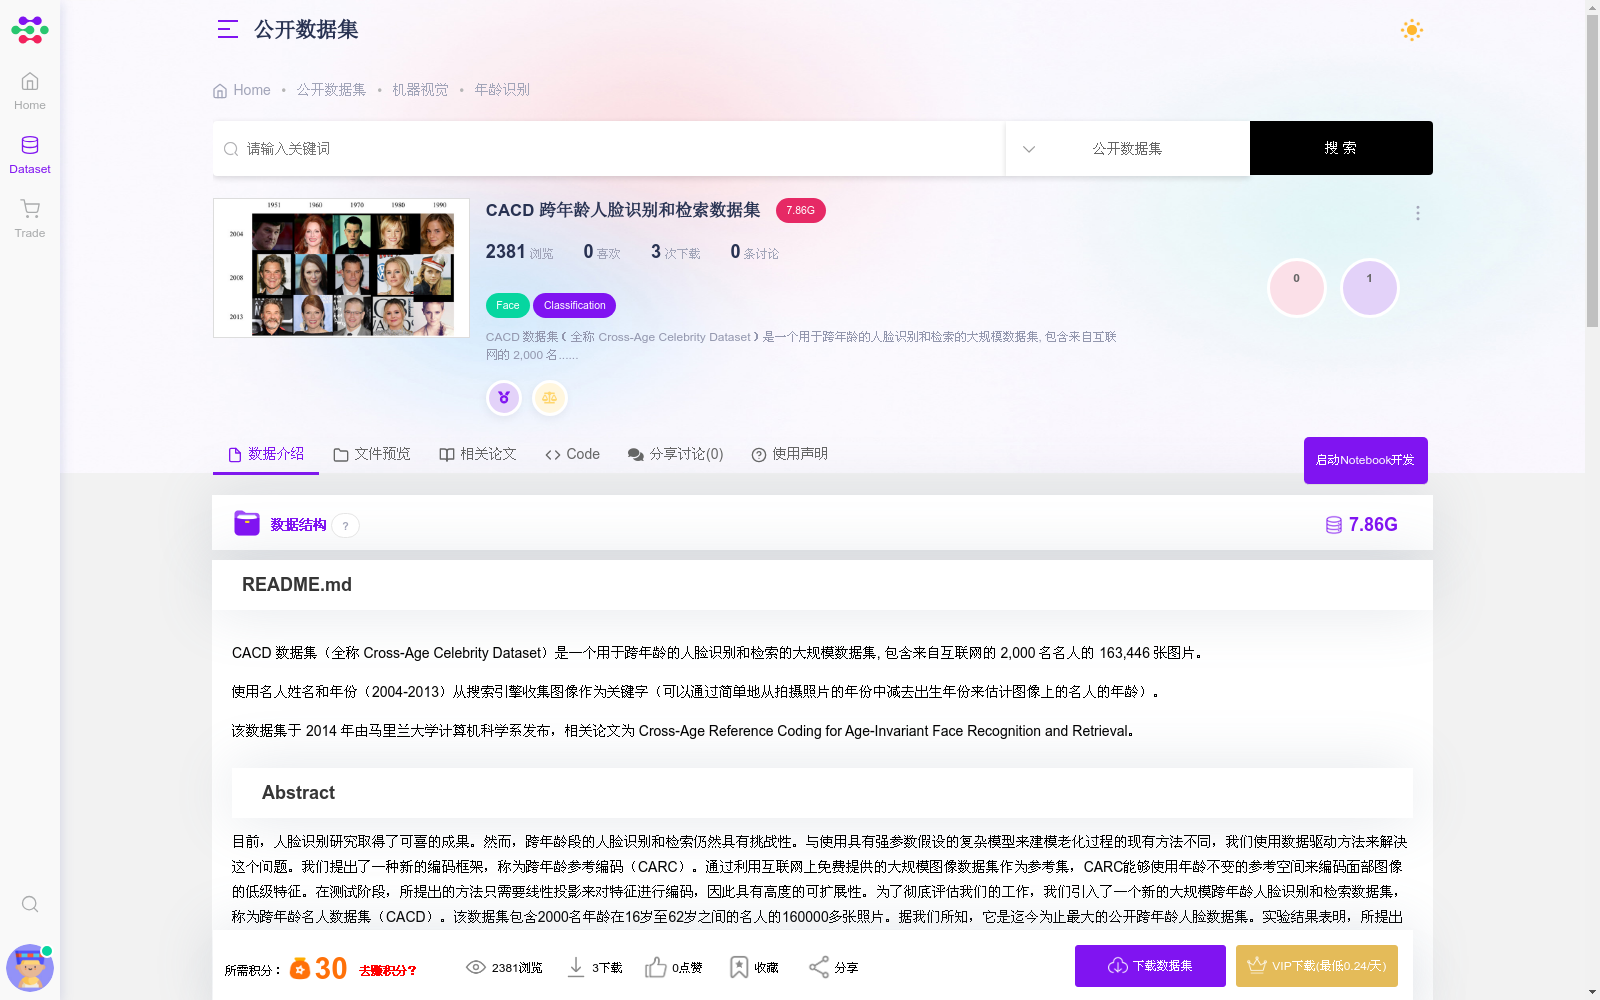Click the scrollbar down arrow
This screenshot has width=1600, height=1000.
point(1592,992)
